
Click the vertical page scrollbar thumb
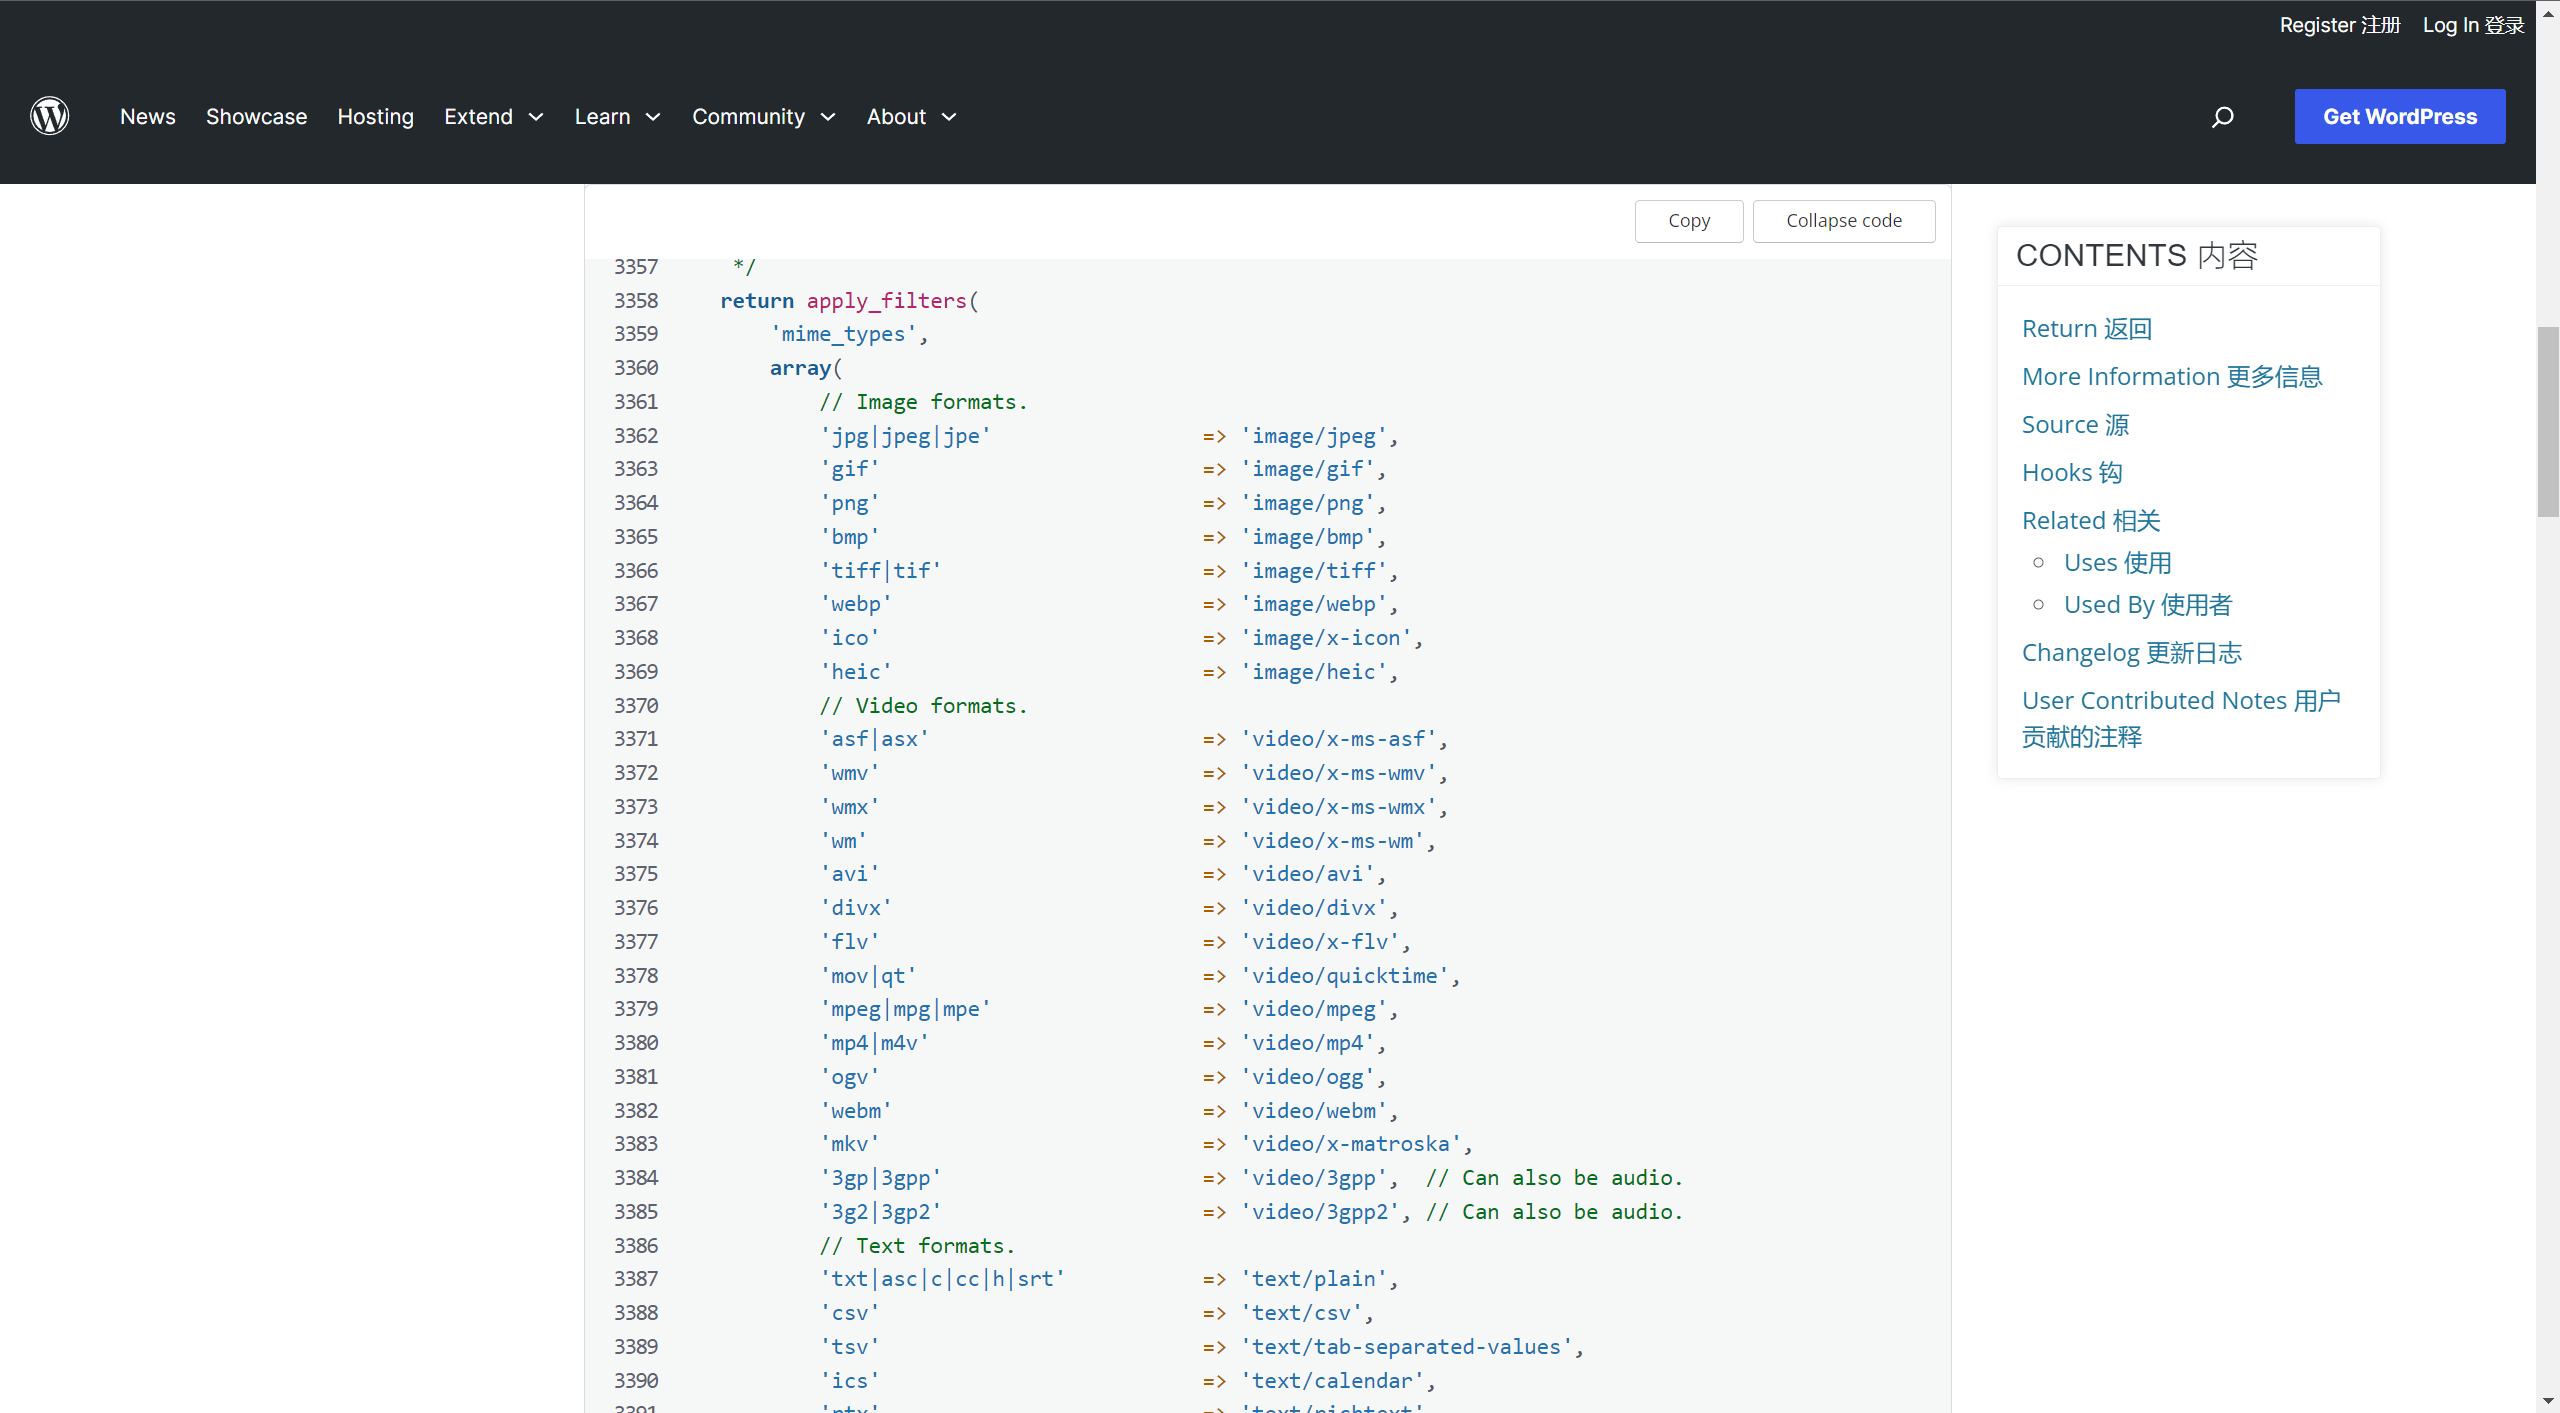(2548, 421)
